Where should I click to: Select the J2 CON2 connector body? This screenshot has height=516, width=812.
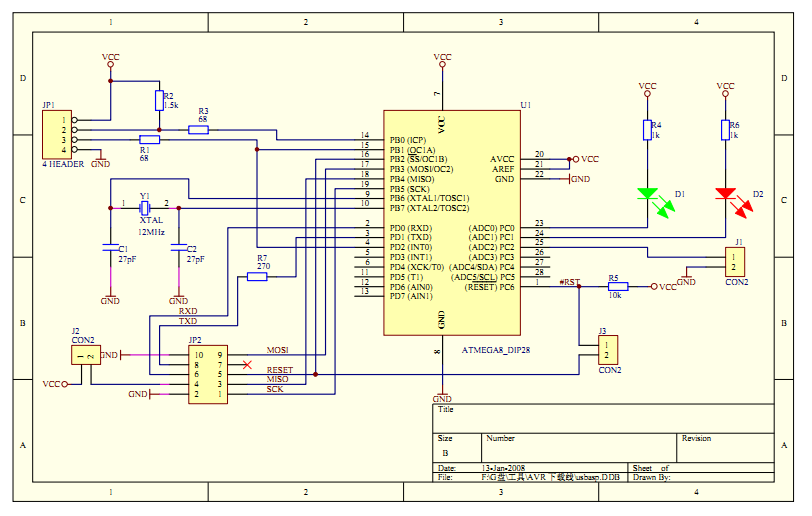[86, 355]
